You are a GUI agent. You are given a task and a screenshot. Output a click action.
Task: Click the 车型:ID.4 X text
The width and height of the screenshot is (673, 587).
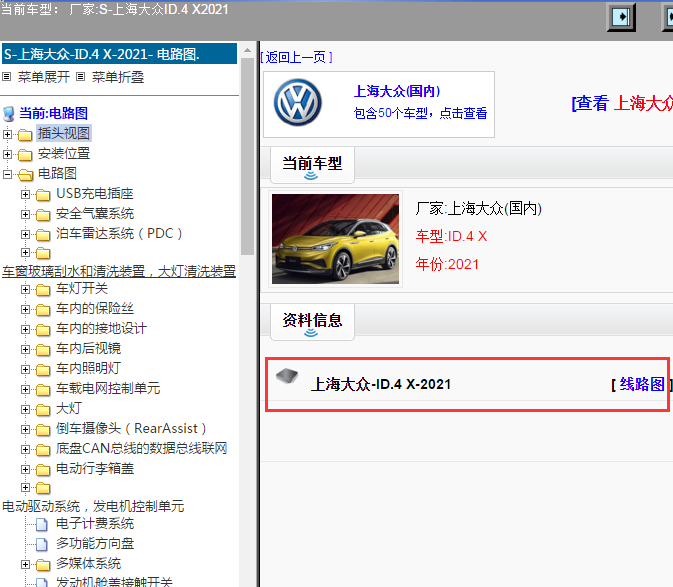click(451, 236)
